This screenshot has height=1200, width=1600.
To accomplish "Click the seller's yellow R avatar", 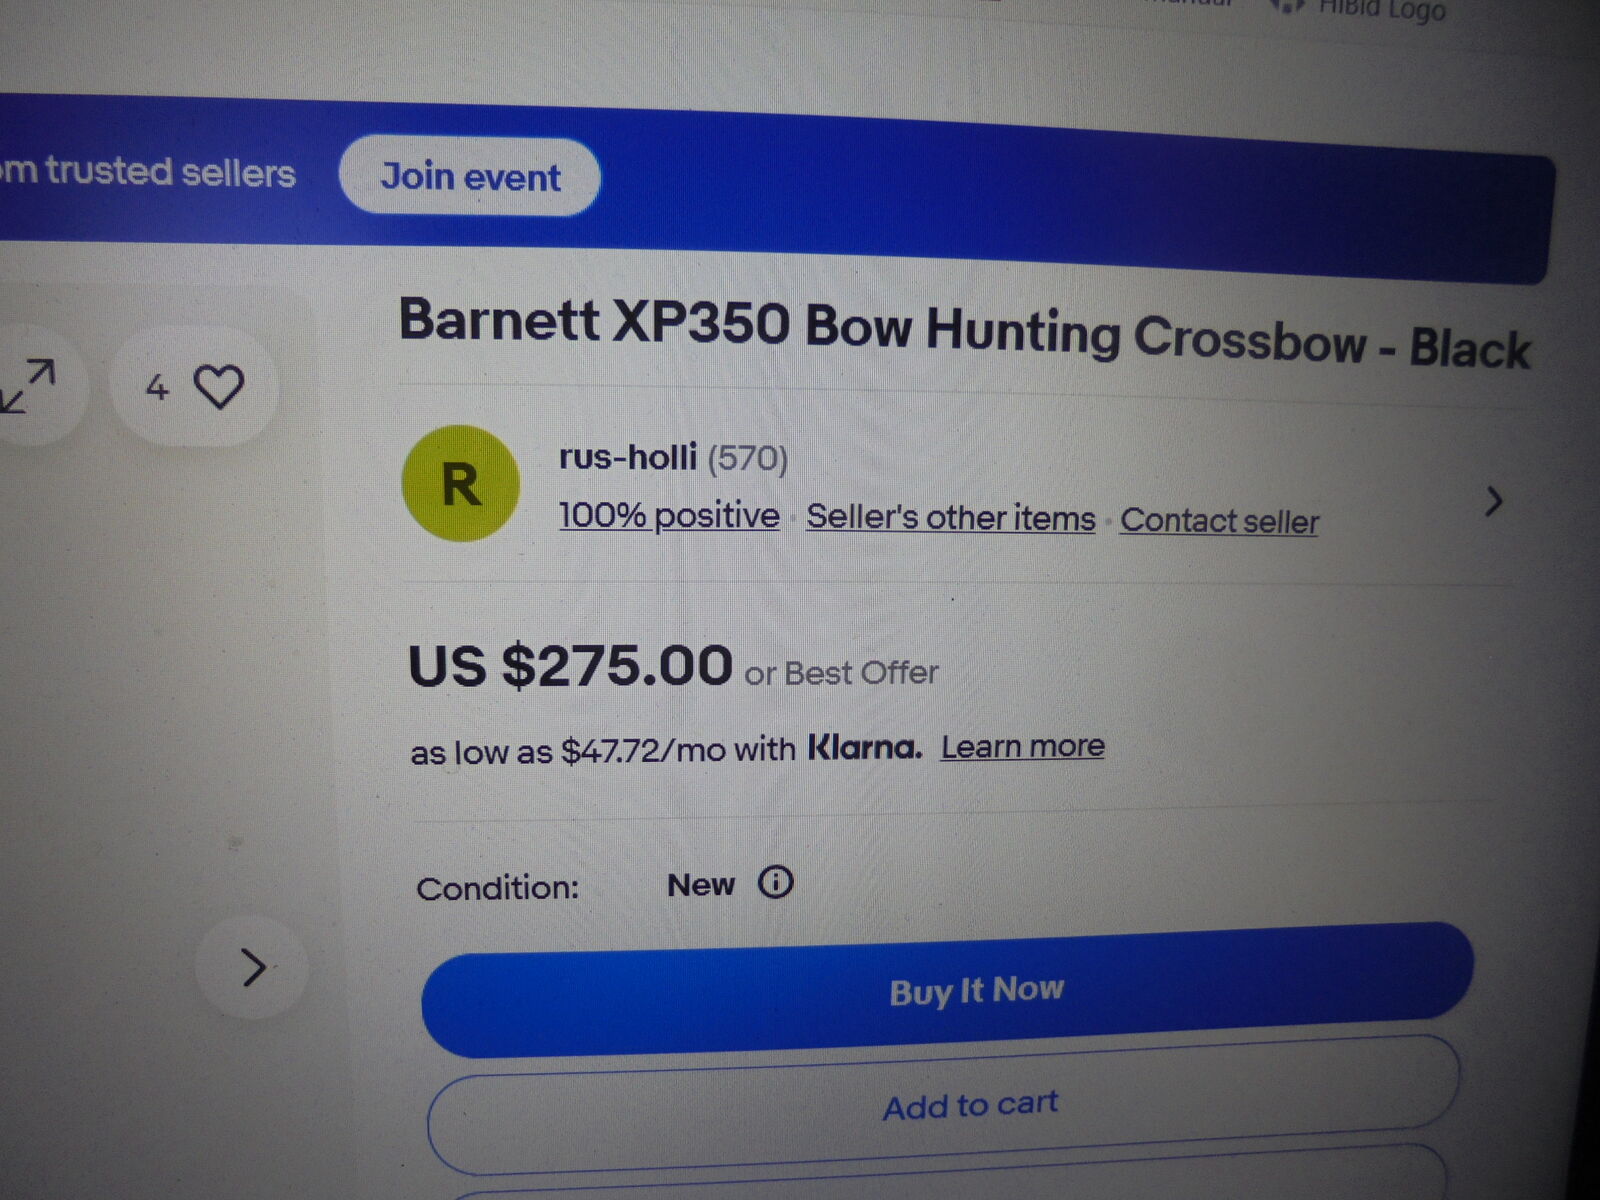I will point(460,484).
